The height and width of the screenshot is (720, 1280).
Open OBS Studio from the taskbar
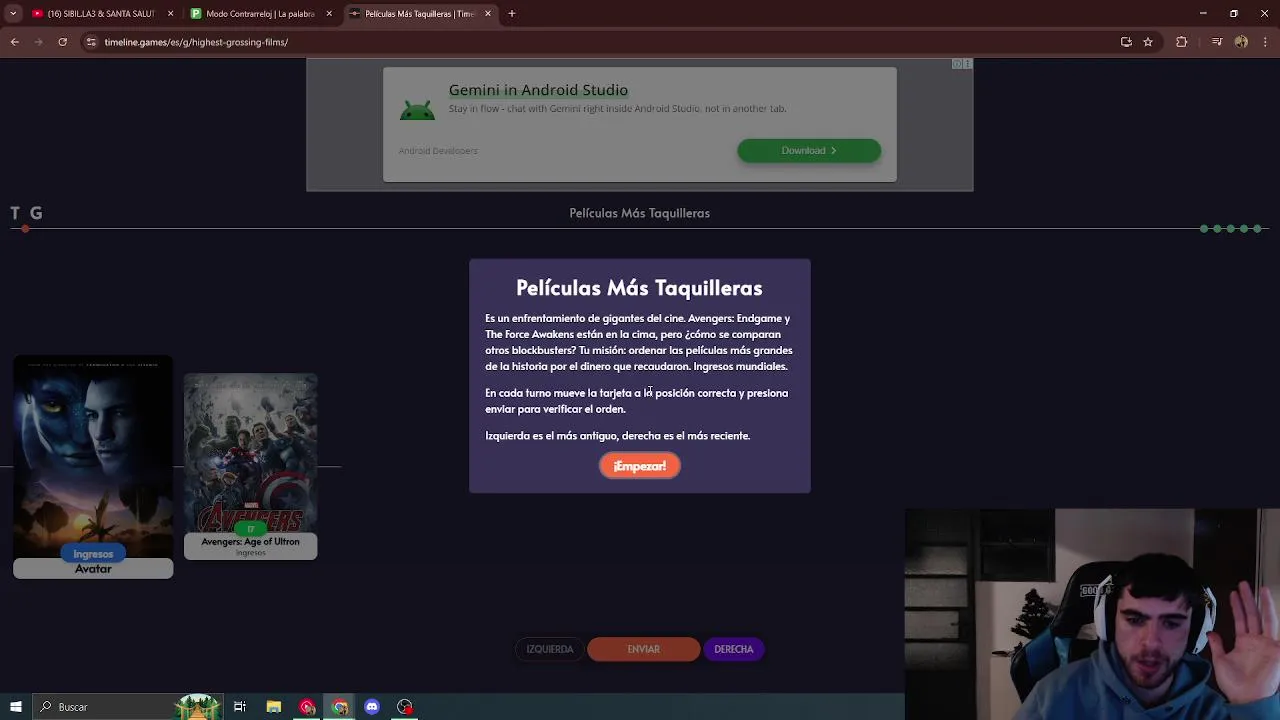pyautogui.click(x=405, y=707)
